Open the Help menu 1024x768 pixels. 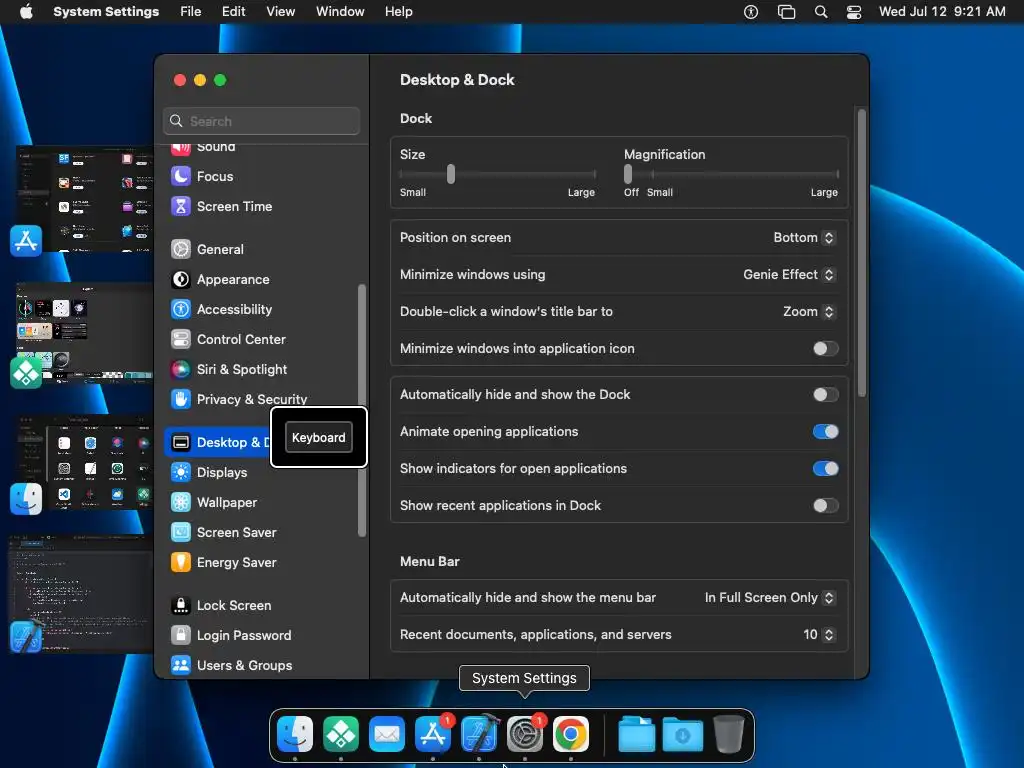(398, 12)
